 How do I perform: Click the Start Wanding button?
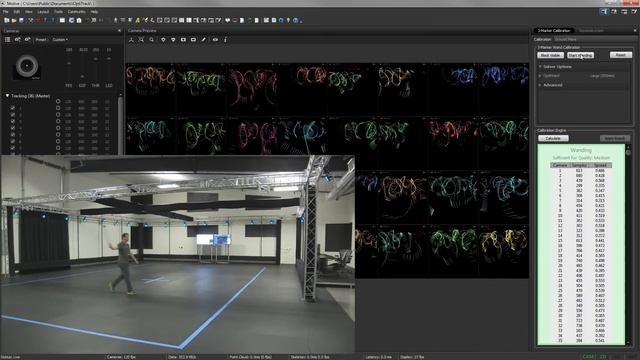[580, 55]
